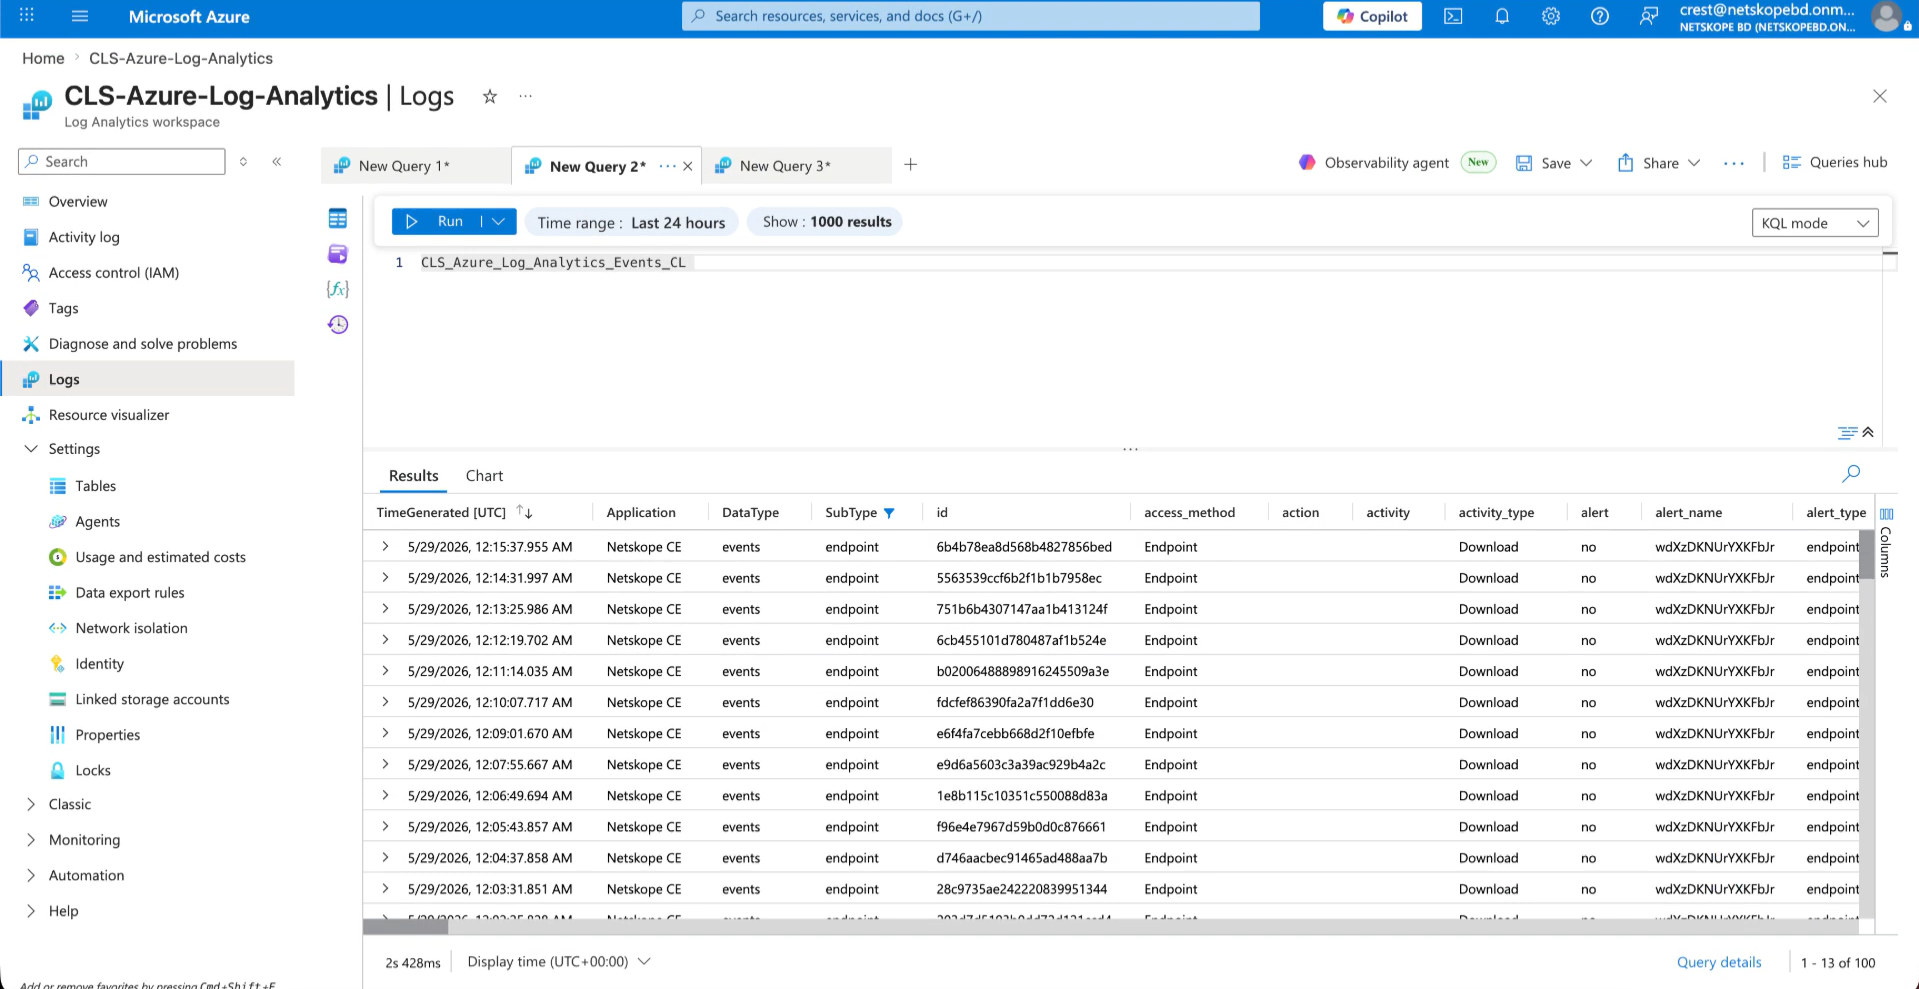Open Overview in the sidebar
This screenshot has height=989, width=1919.
pos(78,201)
